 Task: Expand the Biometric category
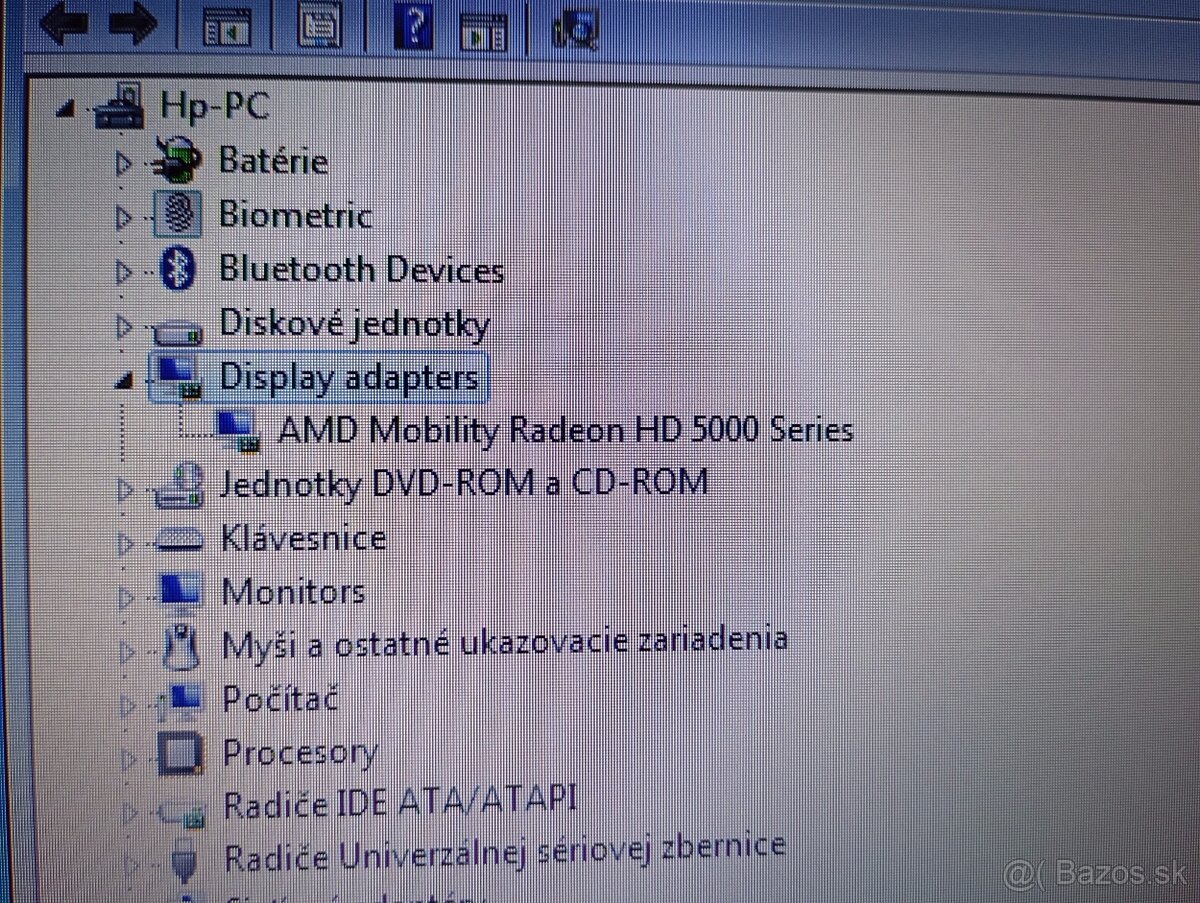click(x=123, y=216)
